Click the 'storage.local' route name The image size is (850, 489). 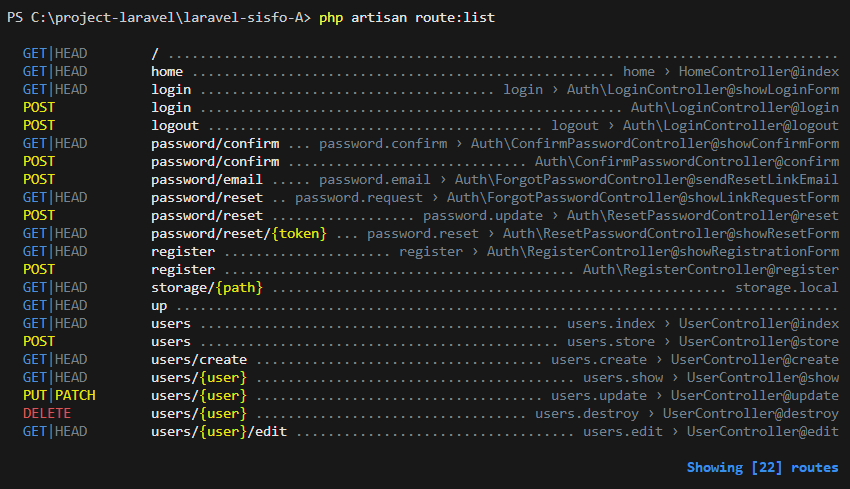(787, 288)
